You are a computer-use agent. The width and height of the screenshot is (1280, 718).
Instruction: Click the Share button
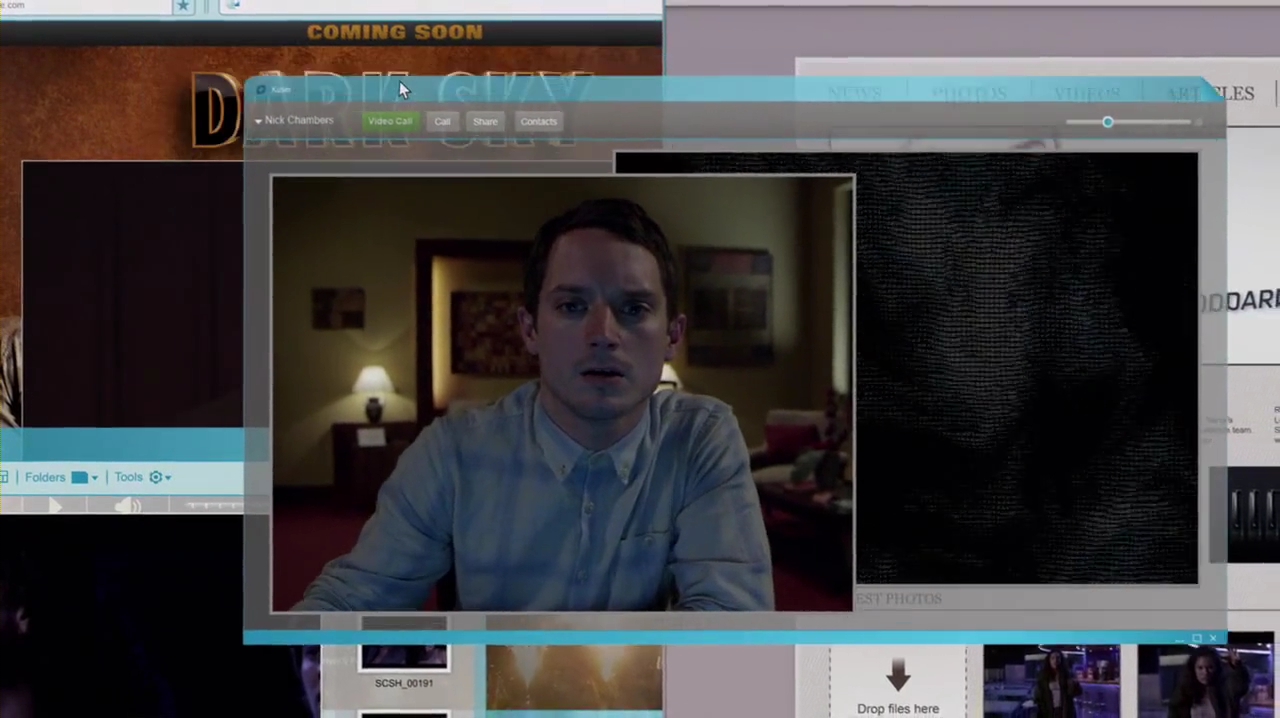click(x=485, y=121)
